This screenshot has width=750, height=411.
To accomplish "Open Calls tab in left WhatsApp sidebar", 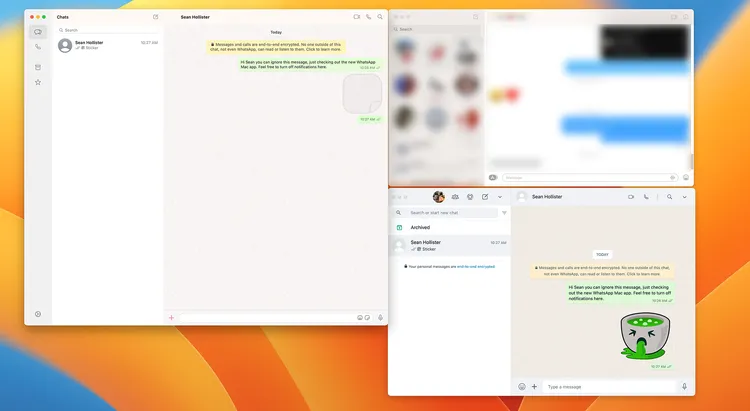I will [x=38, y=47].
